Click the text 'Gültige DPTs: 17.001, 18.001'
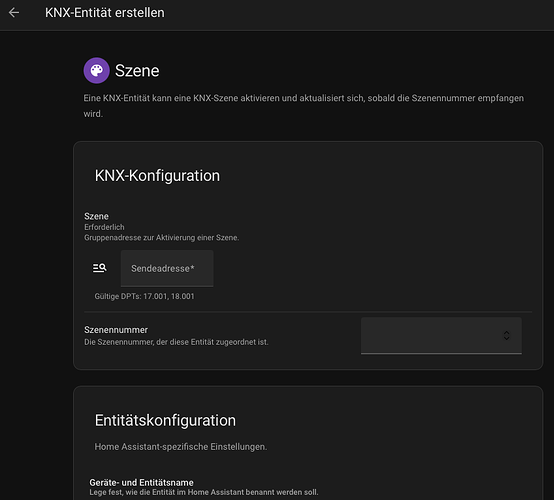Image resolution: width=554 pixels, height=500 pixels. click(x=144, y=296)
